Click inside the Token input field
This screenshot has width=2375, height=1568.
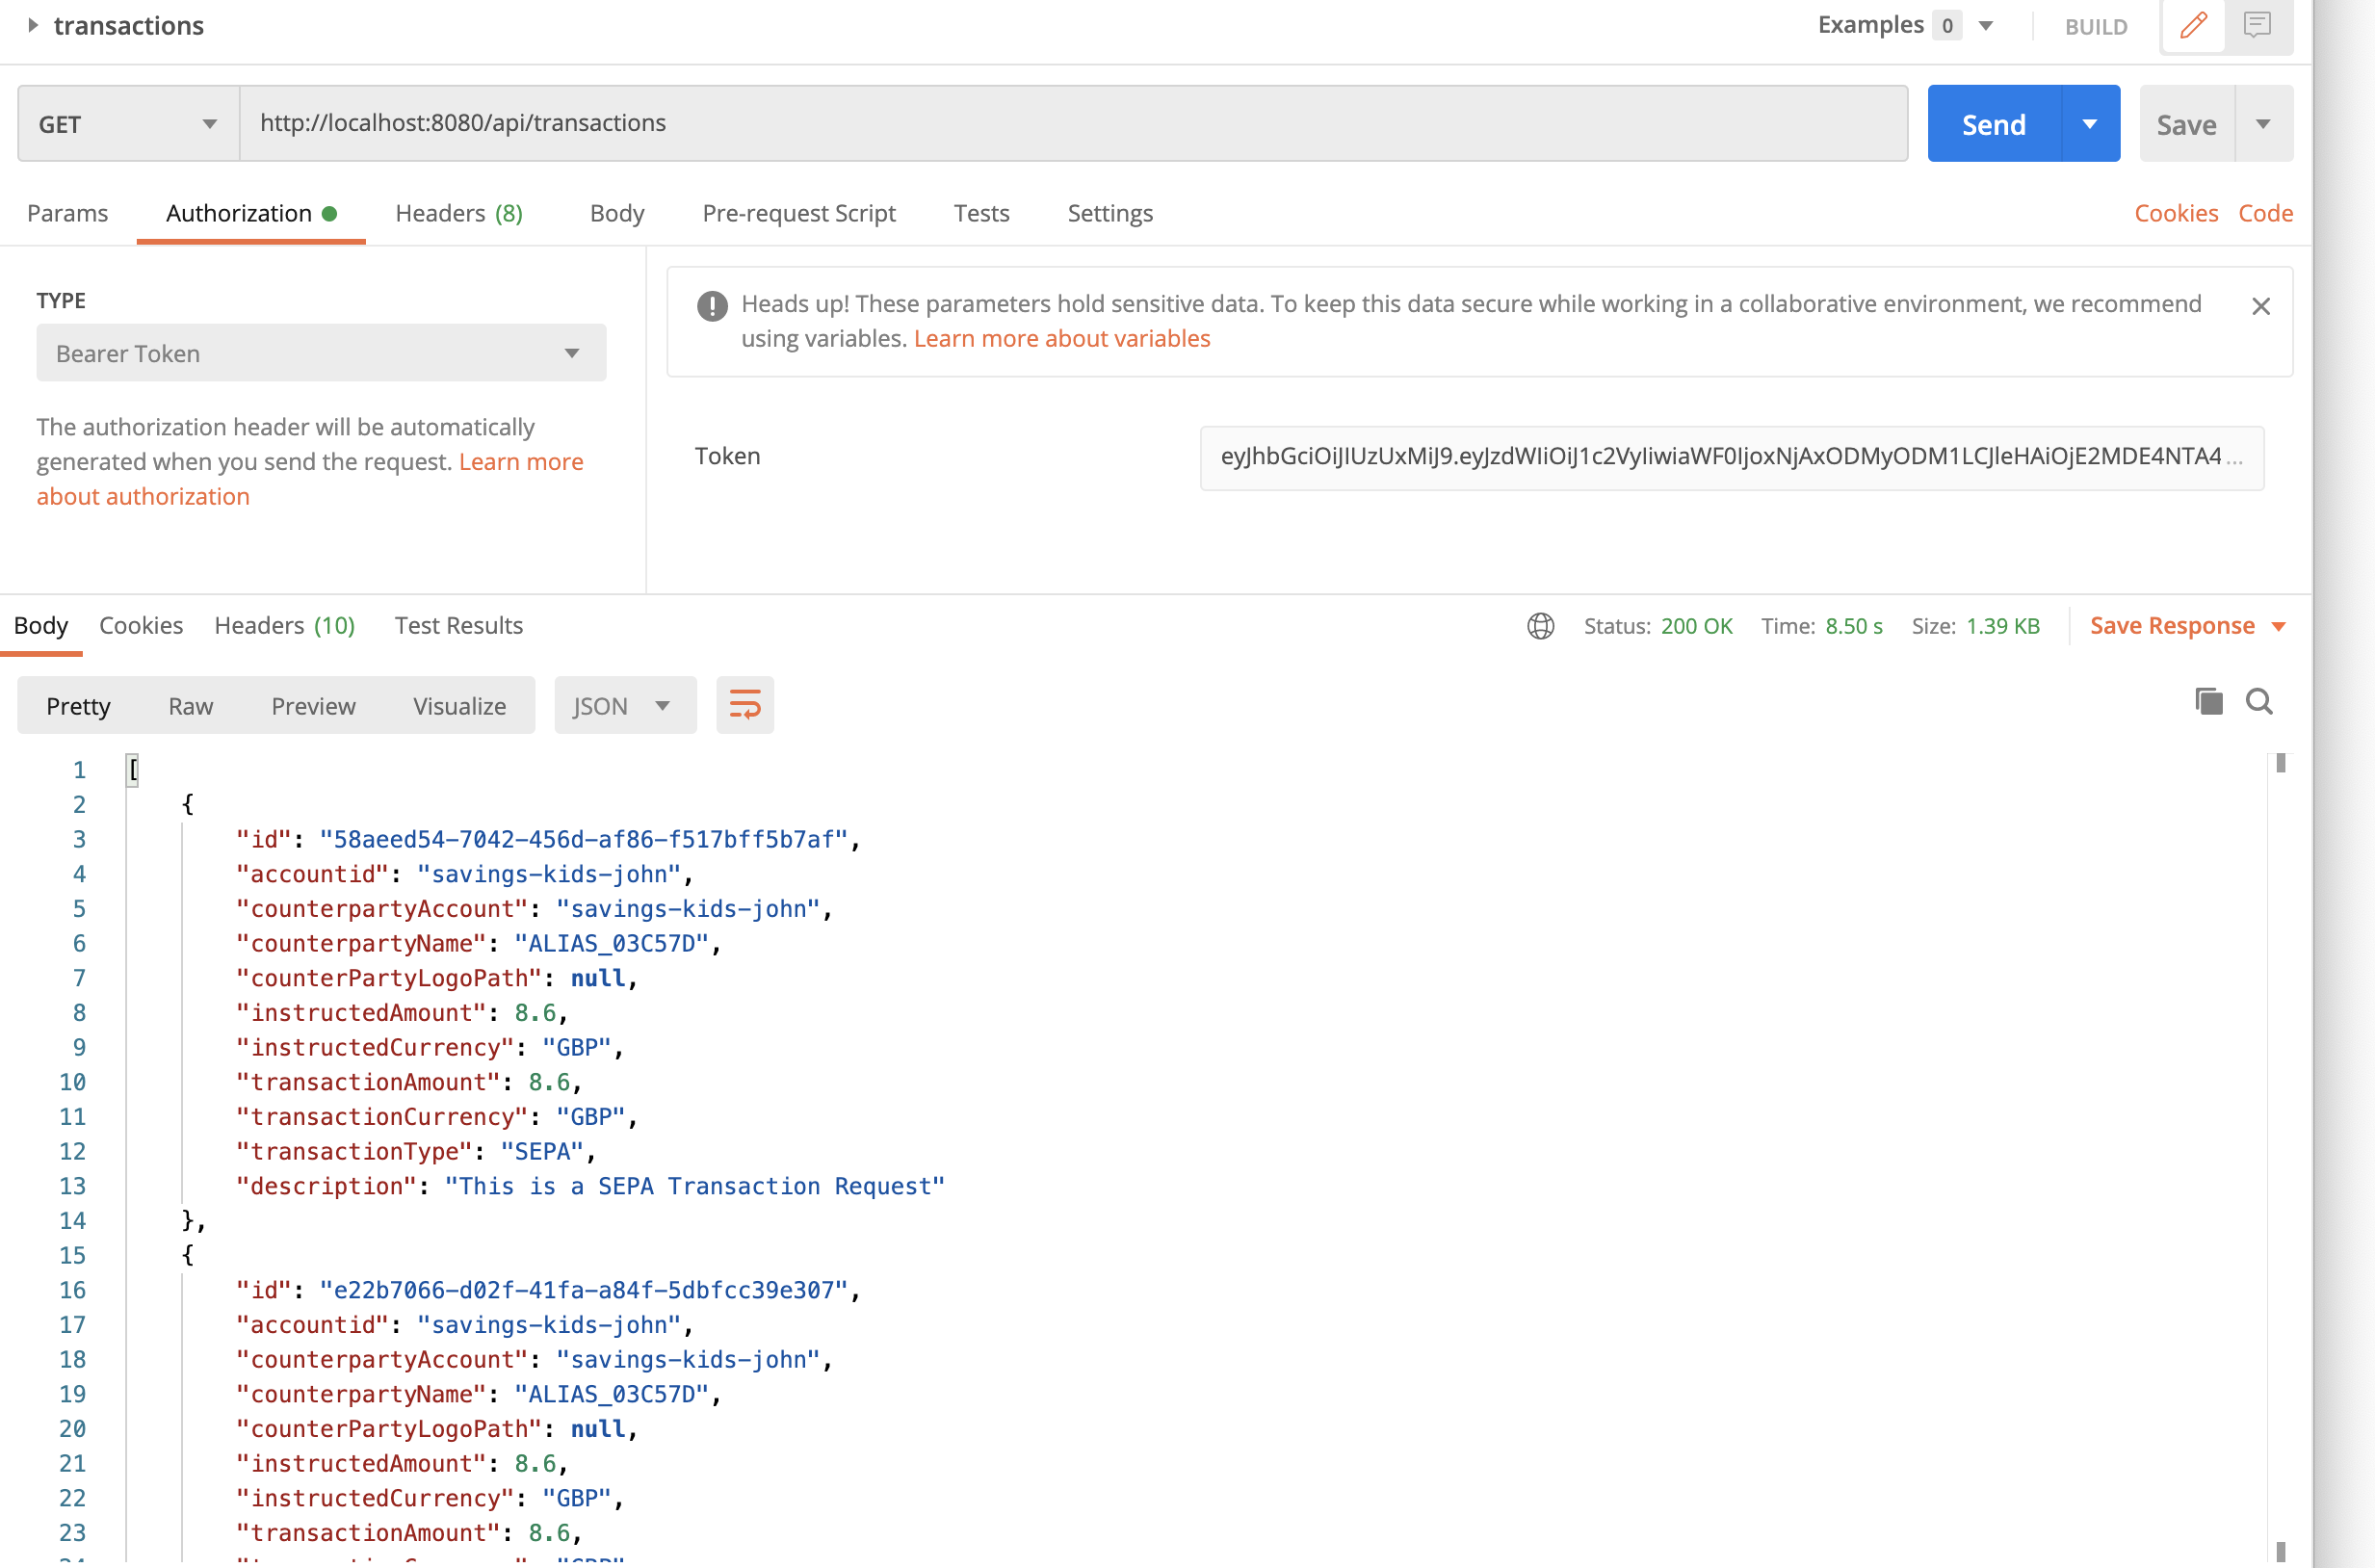tap(1730, 458)
